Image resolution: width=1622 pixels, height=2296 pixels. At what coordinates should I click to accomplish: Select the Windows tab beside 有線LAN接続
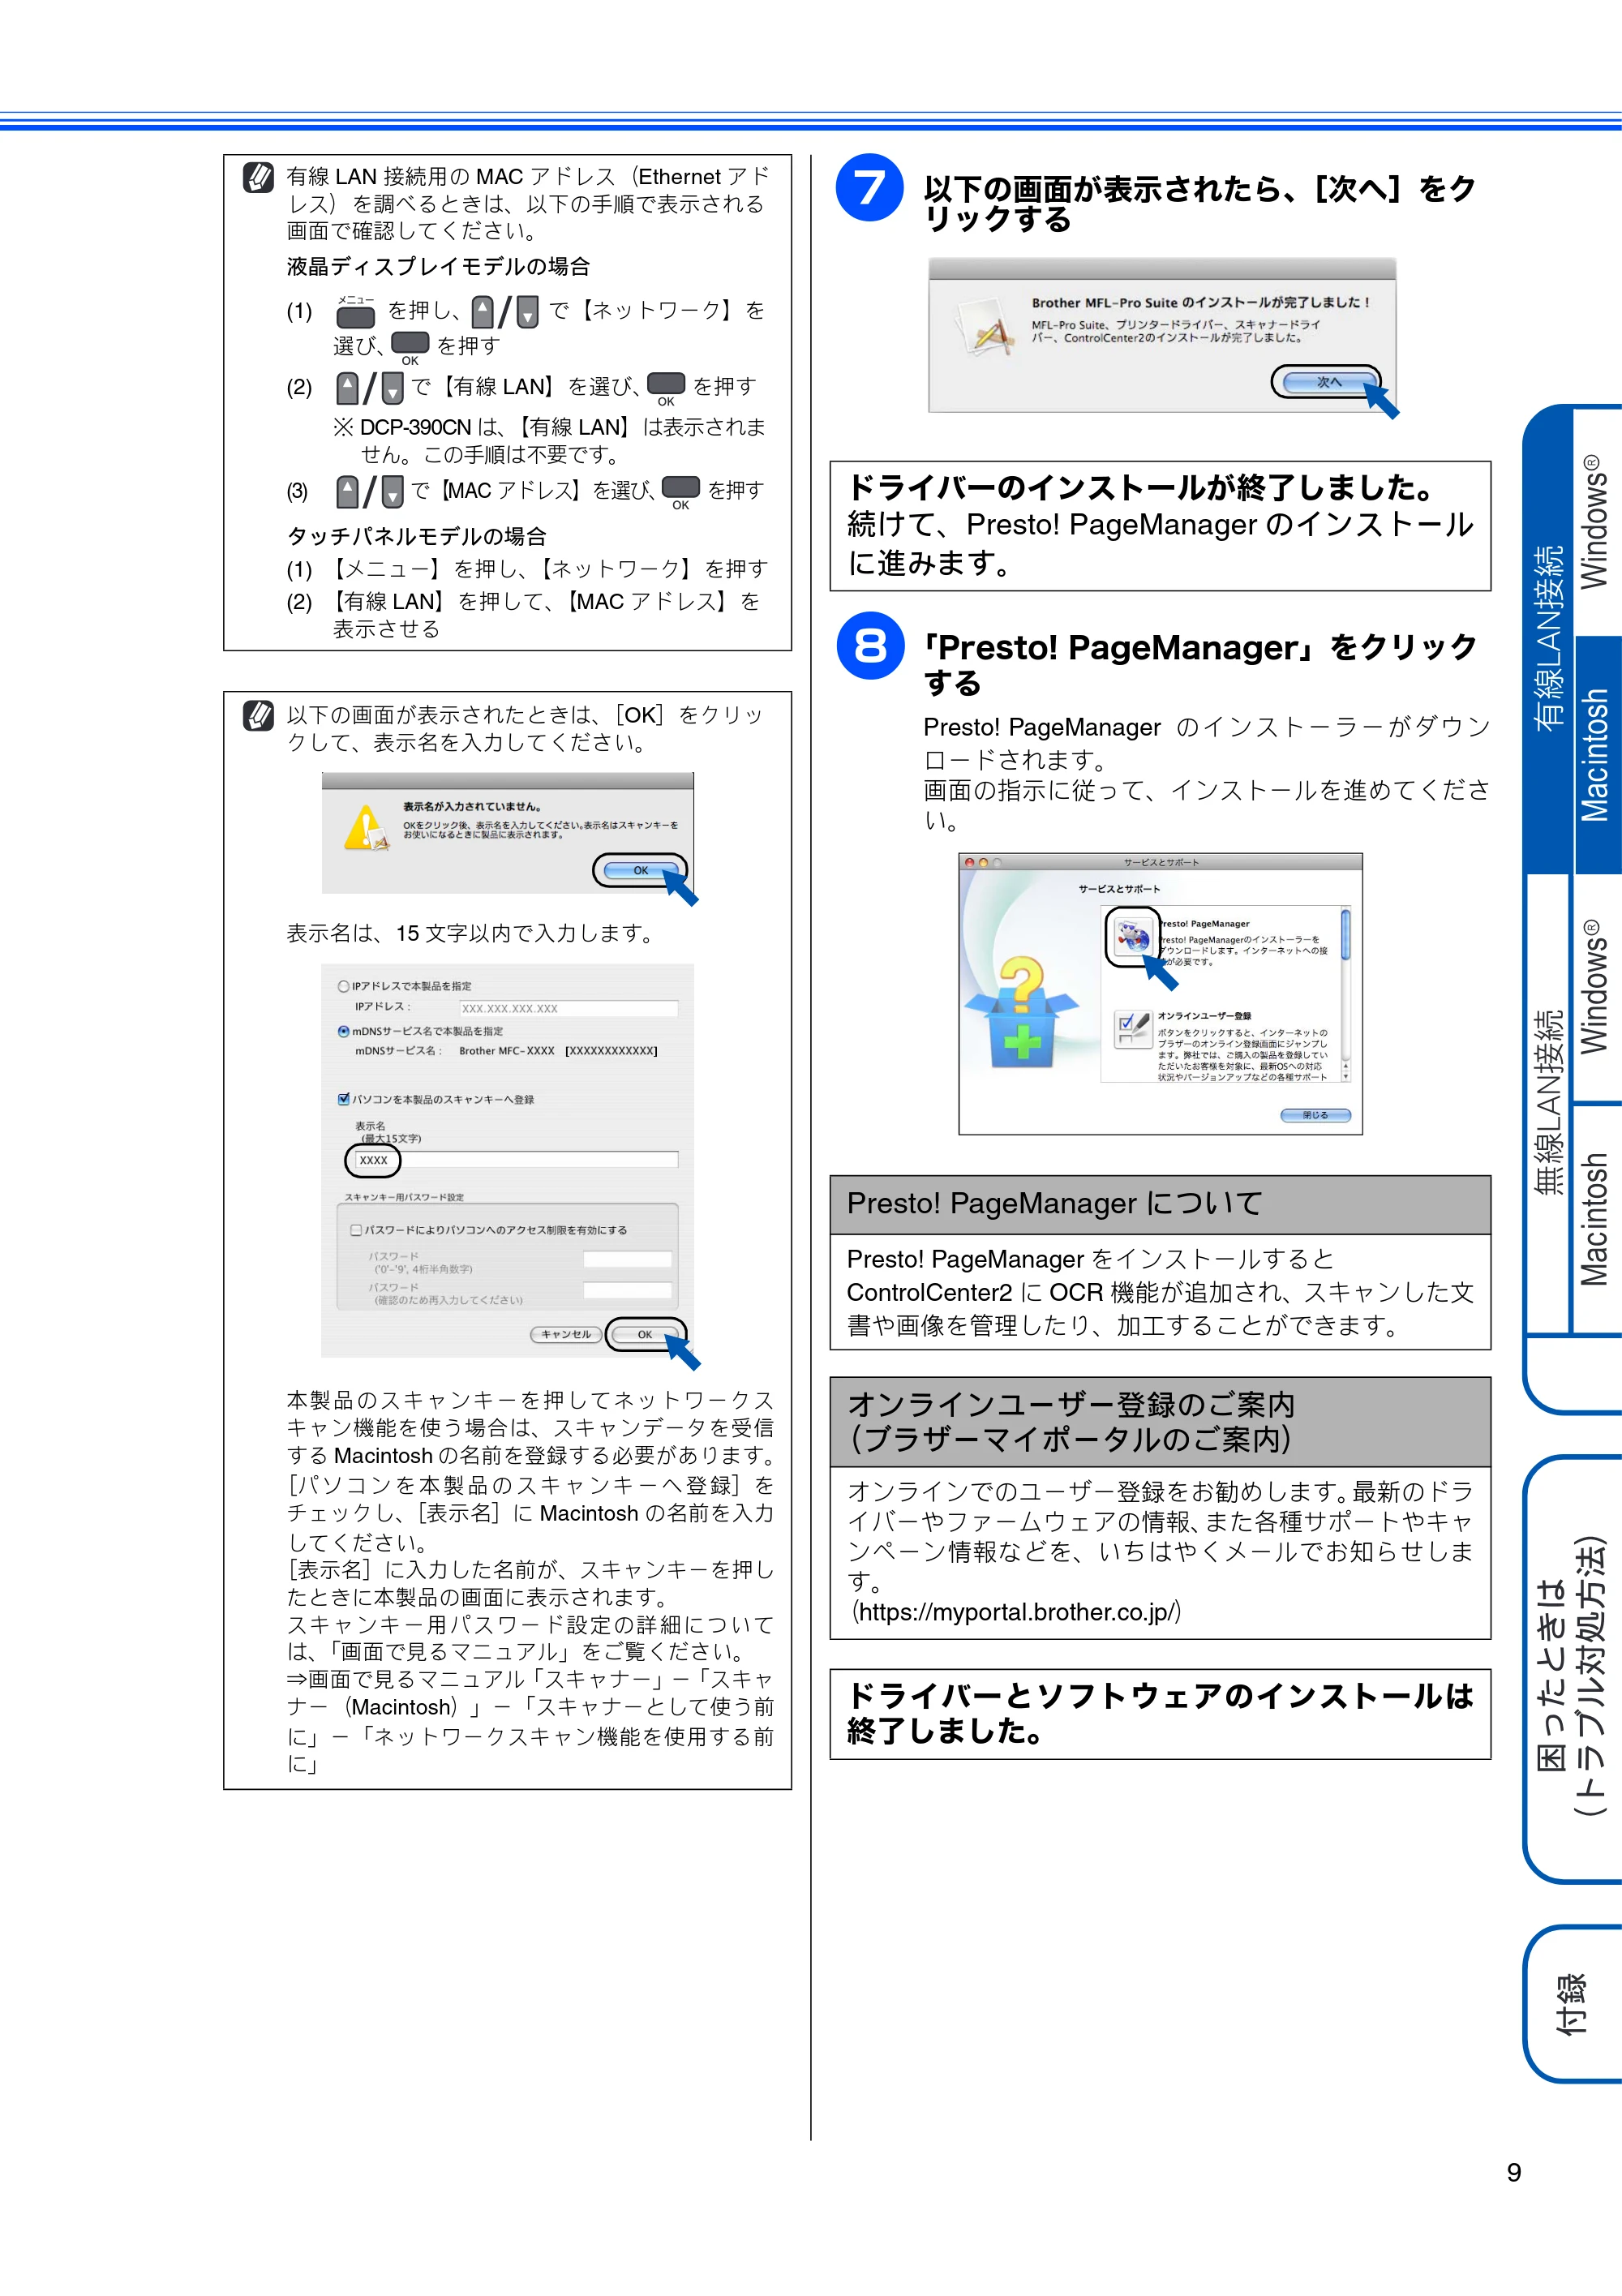pos(1597,522)
